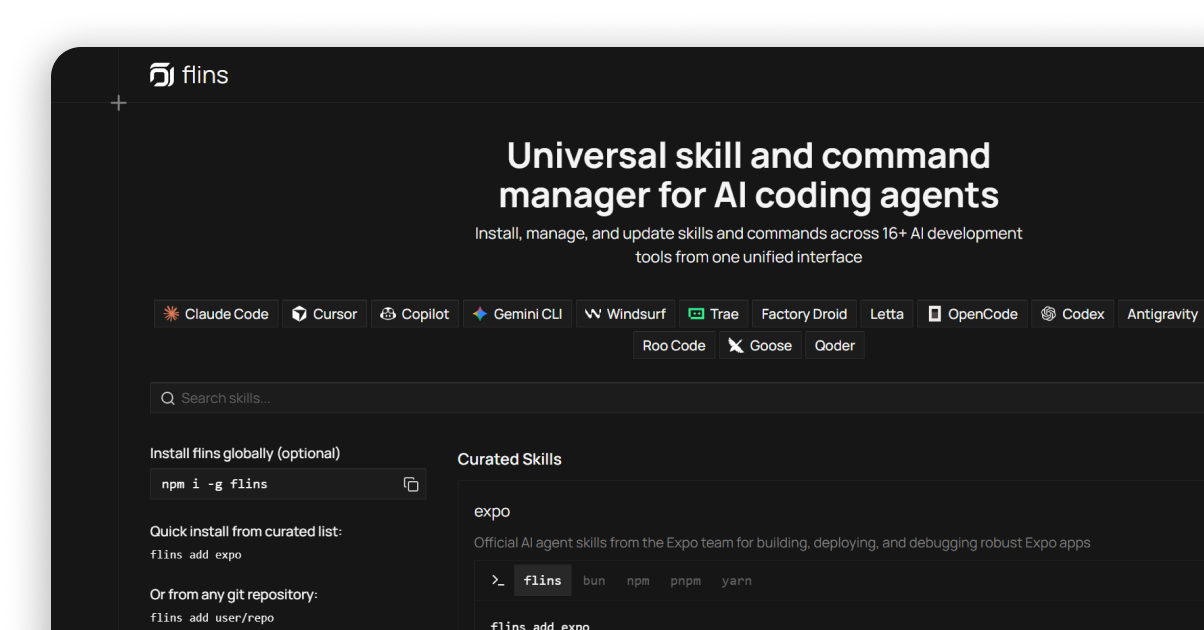Click the Copilot icon
The height and width of the screenshot is (630, 1204).
(388, 314)
